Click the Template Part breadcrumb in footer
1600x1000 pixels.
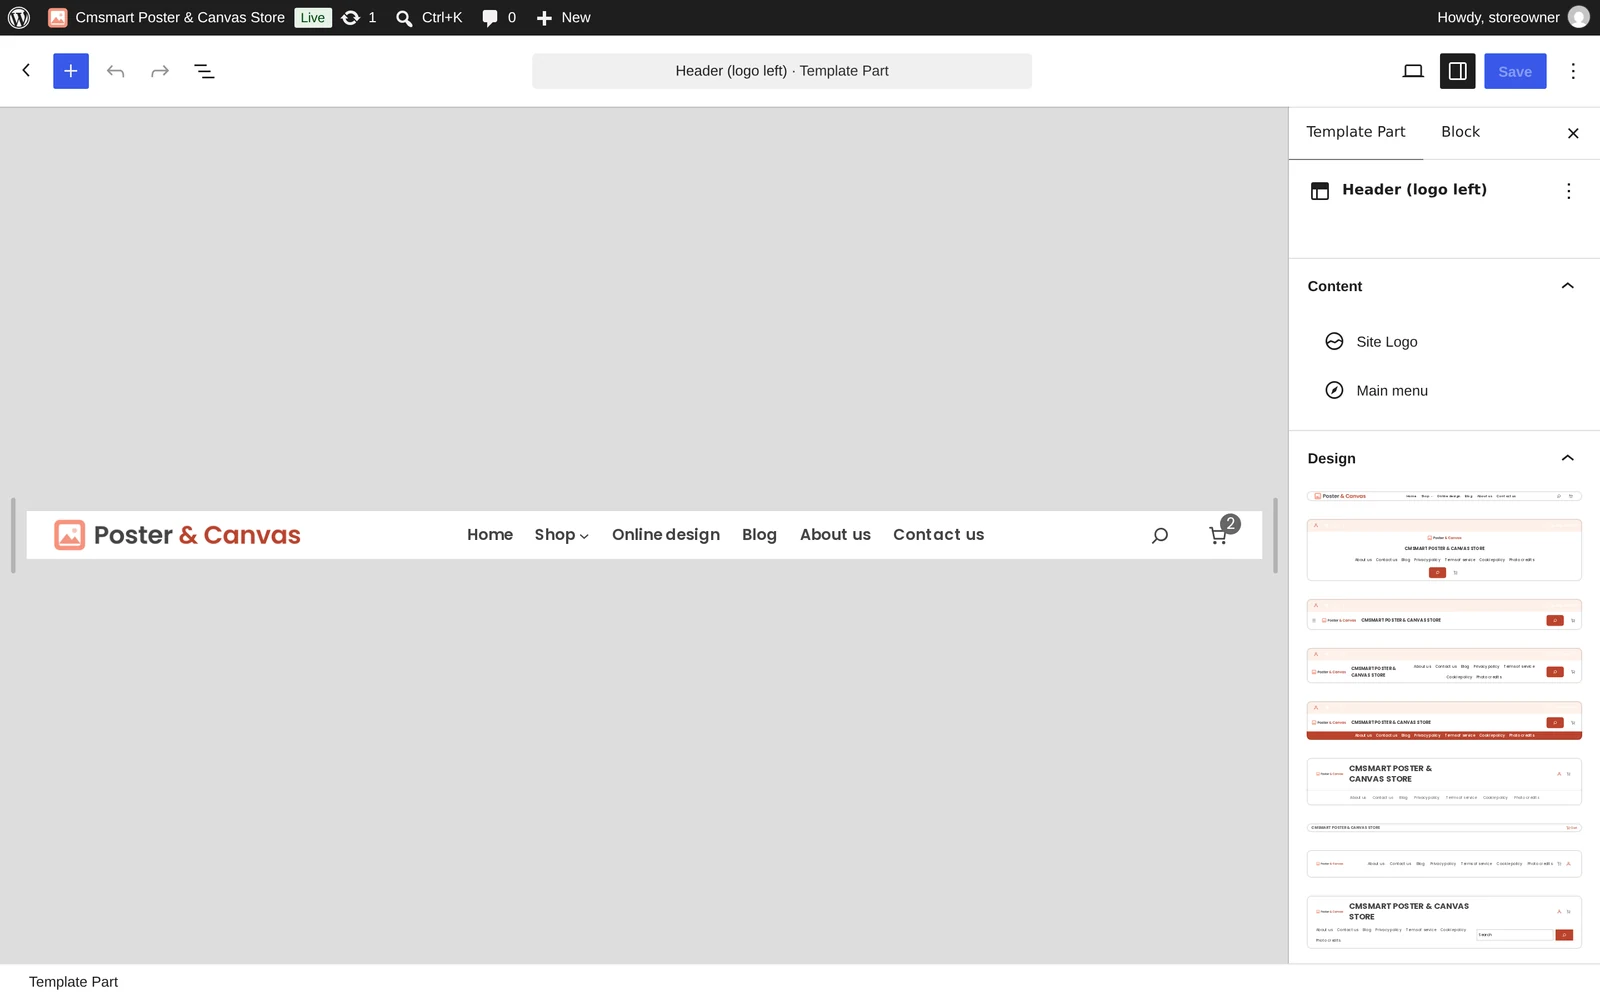point(73,982)
